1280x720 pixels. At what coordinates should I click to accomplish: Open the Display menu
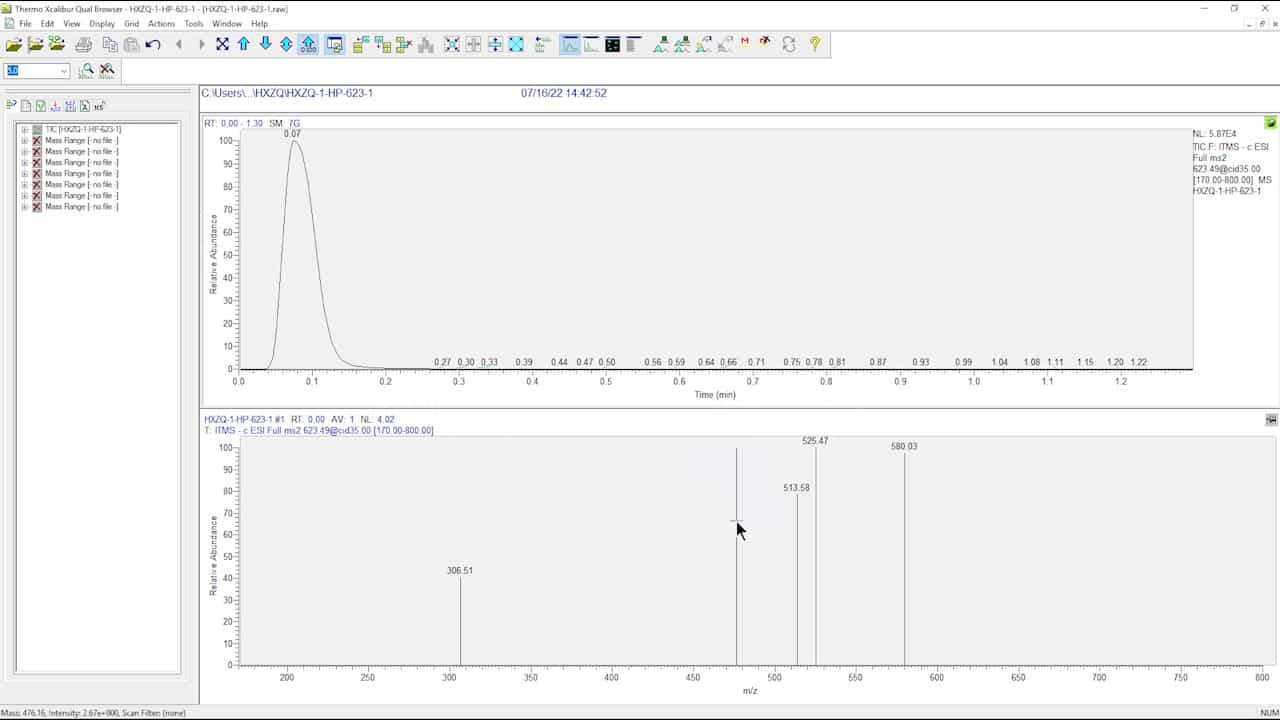point(102,23)
